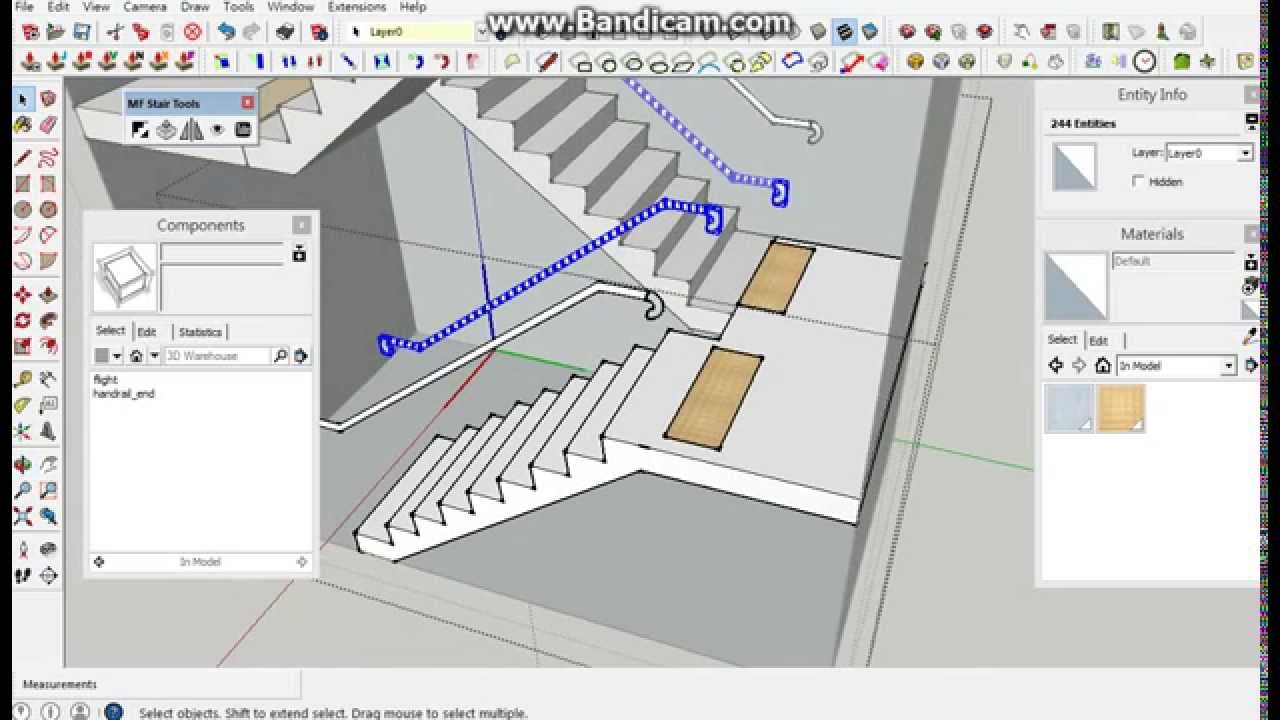
Task: Switch to Materials Edit tab
Action: click(x=1098, y=340)
